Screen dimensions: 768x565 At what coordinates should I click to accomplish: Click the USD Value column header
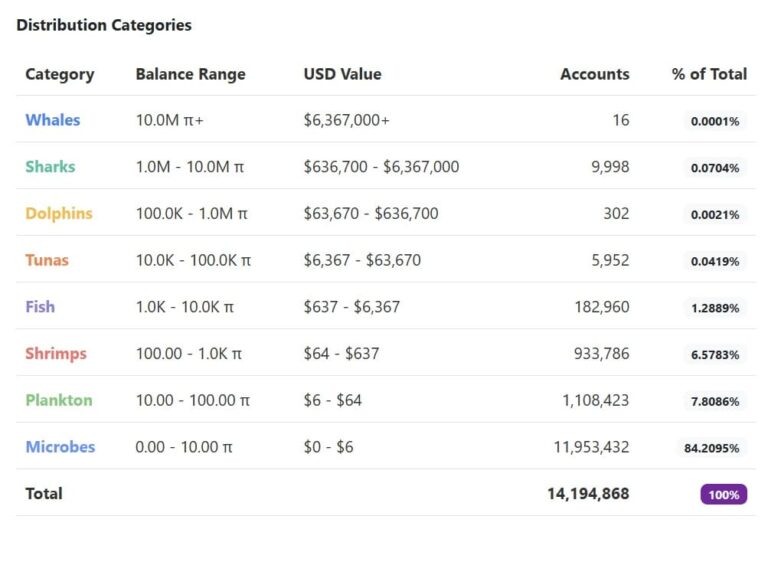tap(342, 74)
